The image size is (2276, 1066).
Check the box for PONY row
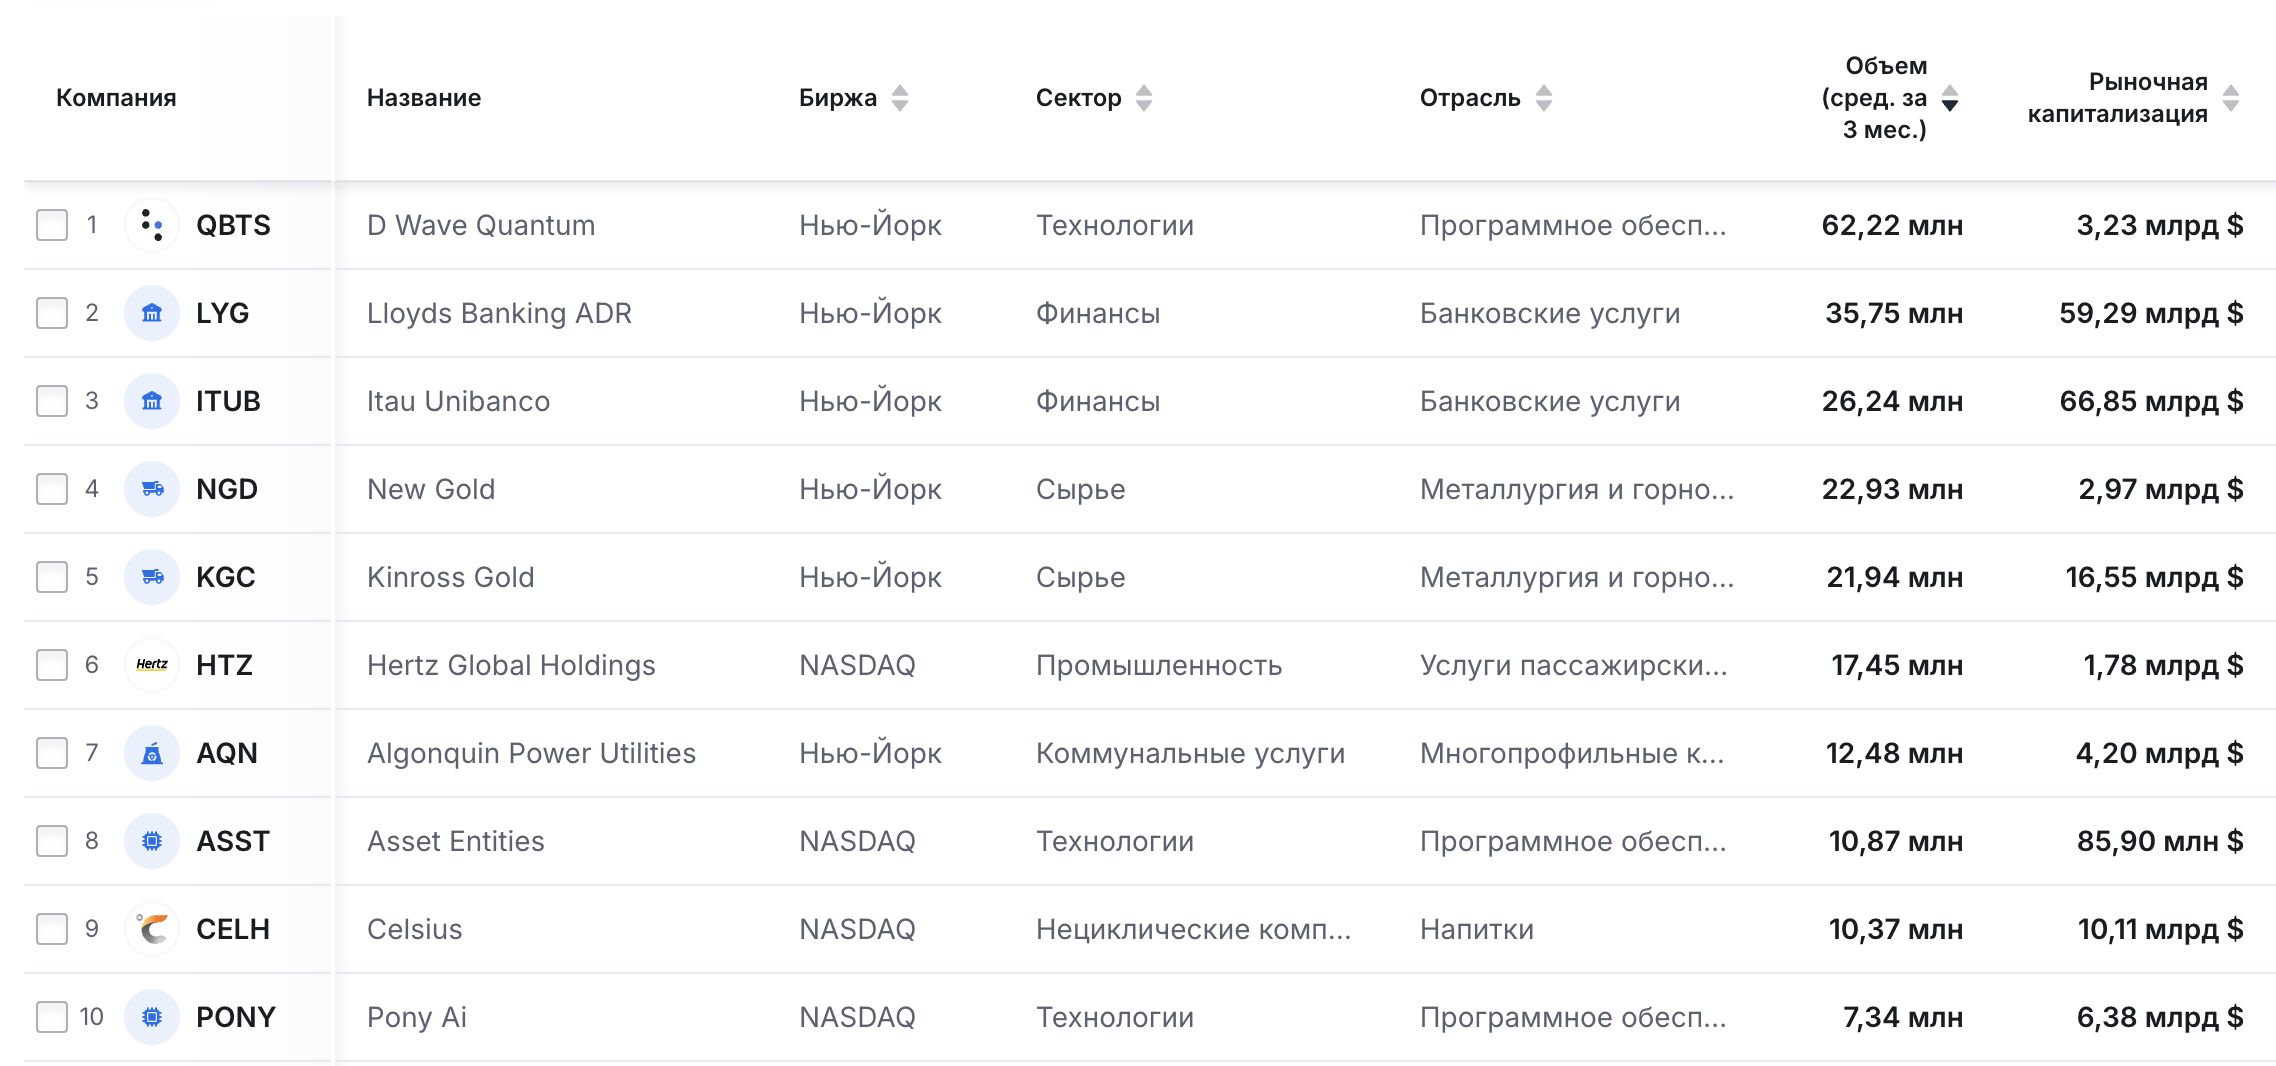52,1017
